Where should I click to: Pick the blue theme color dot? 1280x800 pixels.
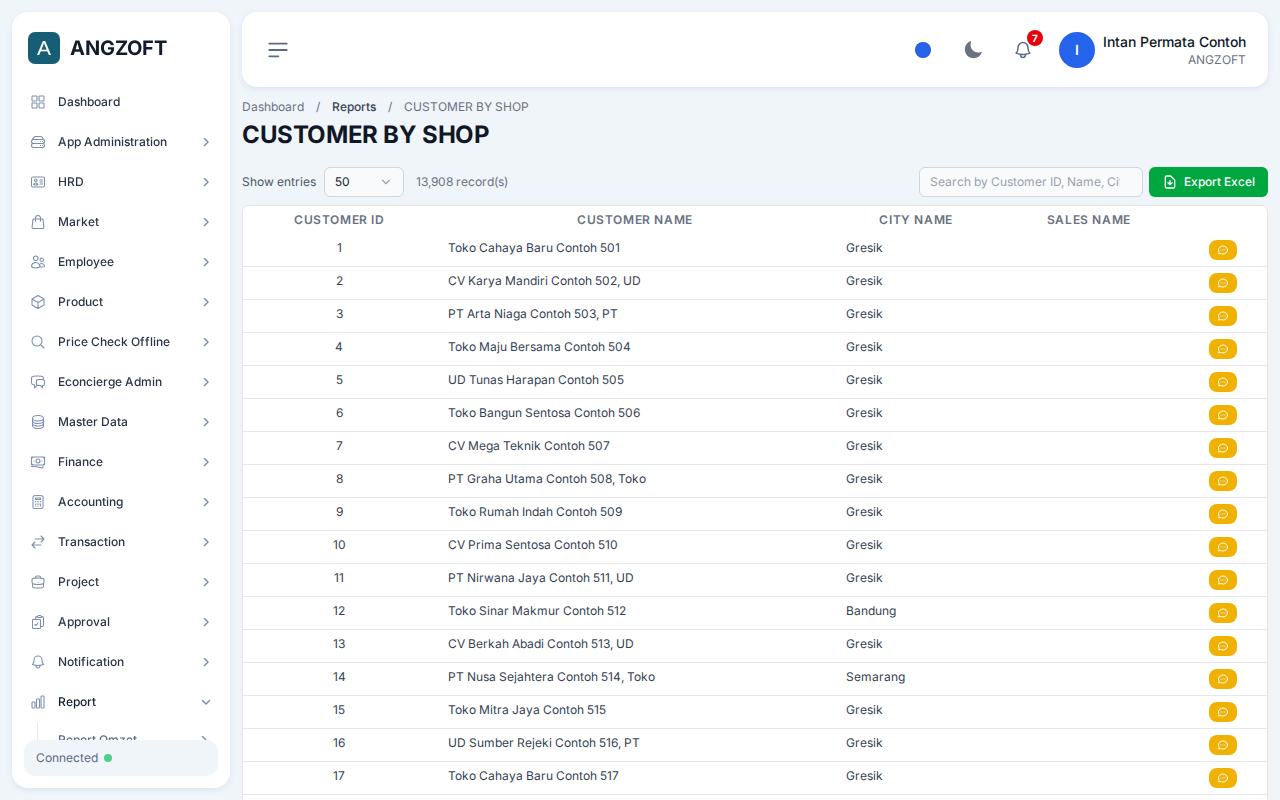(923, 49)
